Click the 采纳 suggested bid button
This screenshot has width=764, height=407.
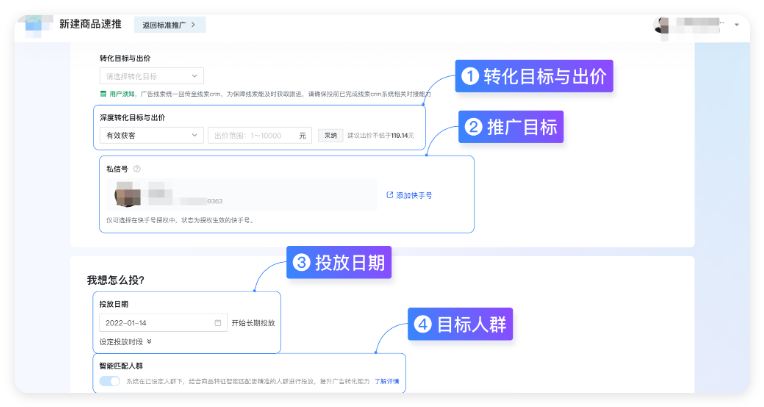331,135
